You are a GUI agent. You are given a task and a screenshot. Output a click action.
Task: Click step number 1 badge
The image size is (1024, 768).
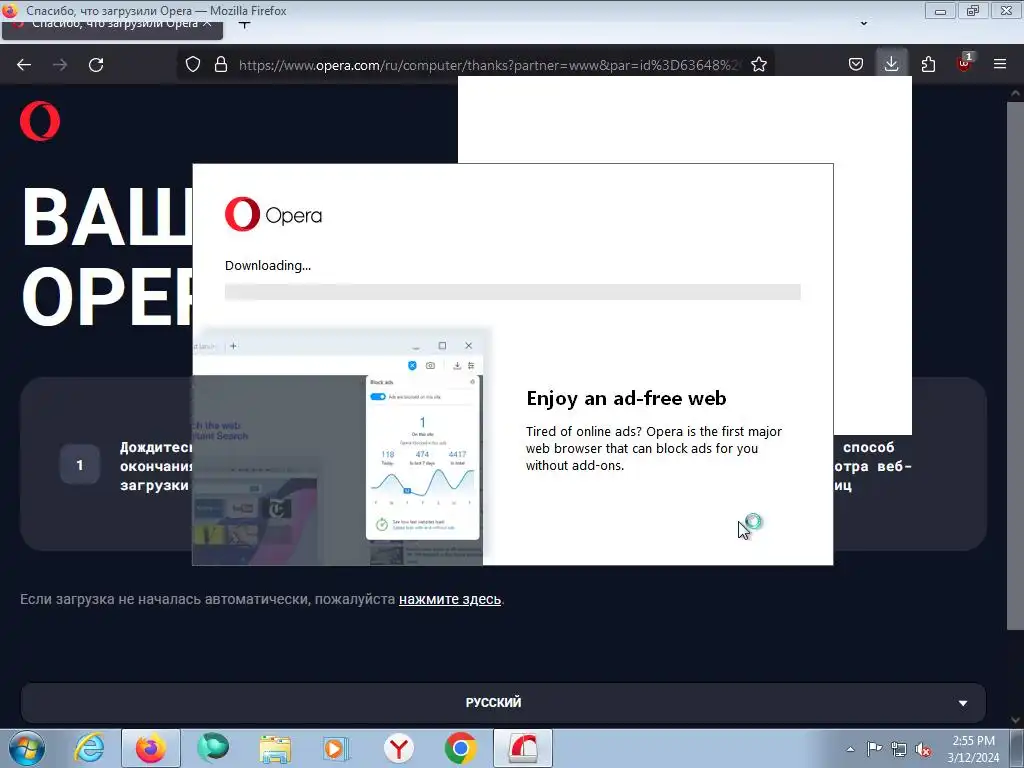point(80,464)
